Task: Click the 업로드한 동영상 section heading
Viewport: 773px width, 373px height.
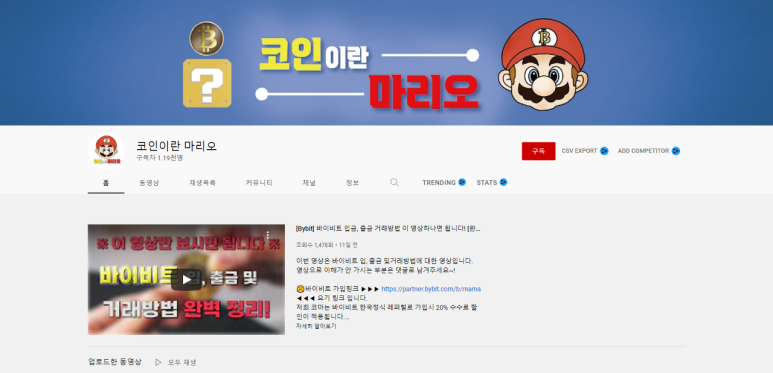Action: click(115, 362)
